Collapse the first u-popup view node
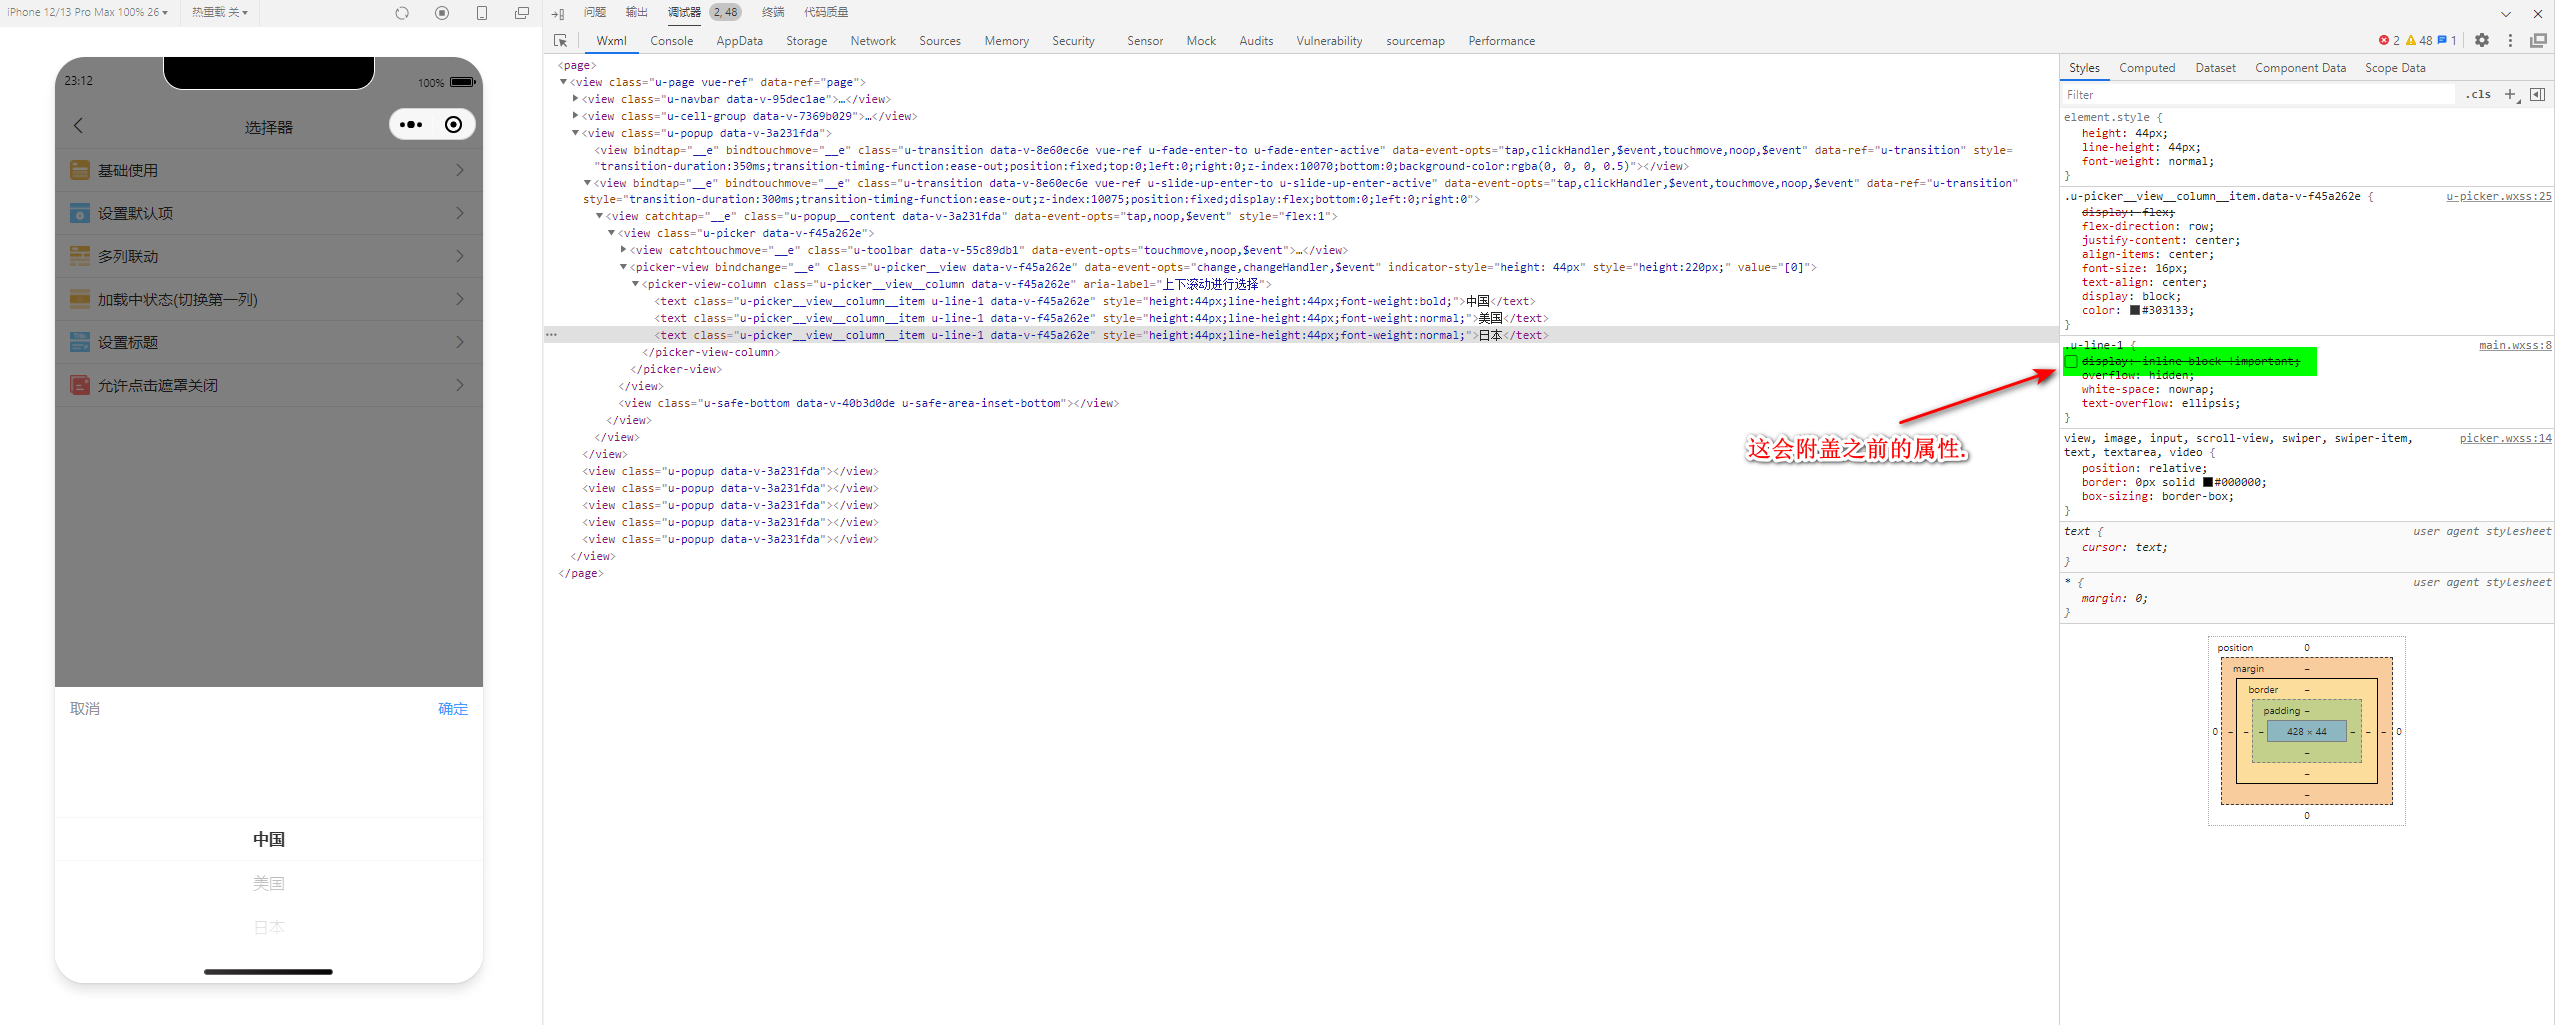The height and width of the screenshot is (1025, 2555). [x=575, y=133]
